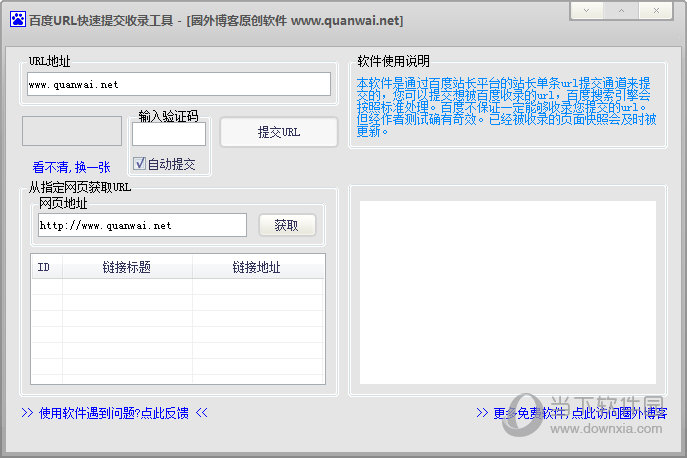Click the empty first row of the link table

tap(178, 287)
